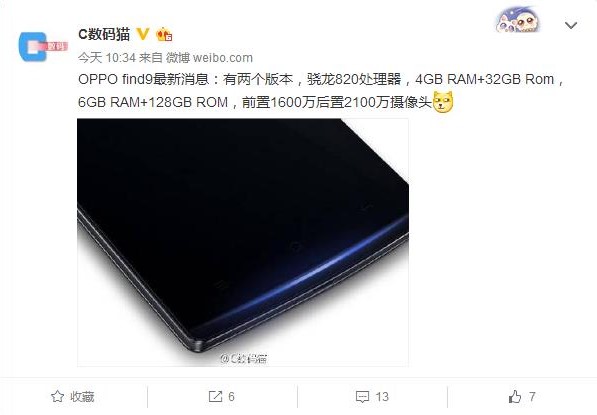Click the repost count 6
Screen dimensions: 597x415
[x=231, y=397]
